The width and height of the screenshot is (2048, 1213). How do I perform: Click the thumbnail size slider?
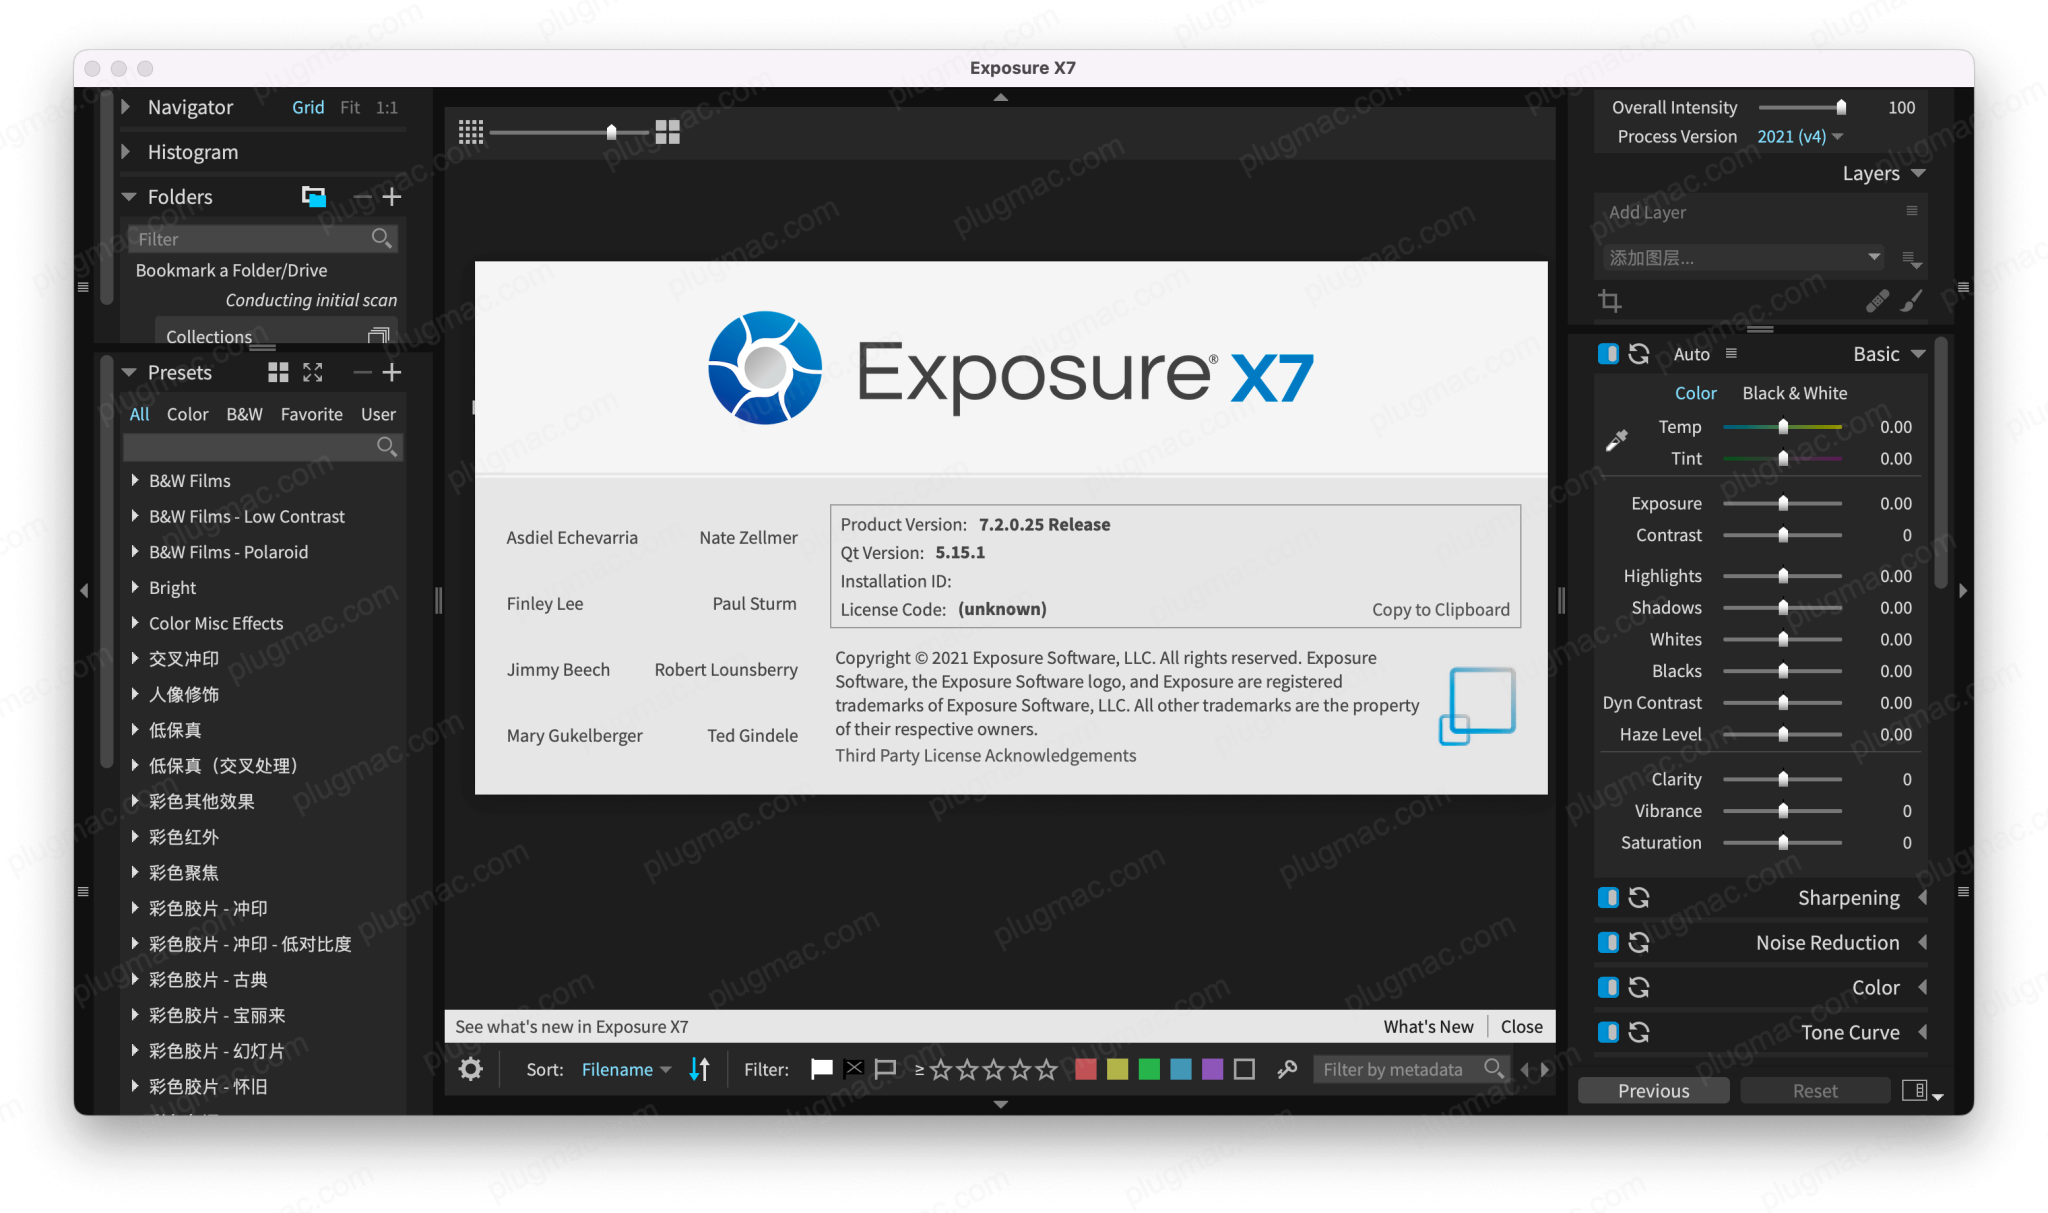pos(568,132)
